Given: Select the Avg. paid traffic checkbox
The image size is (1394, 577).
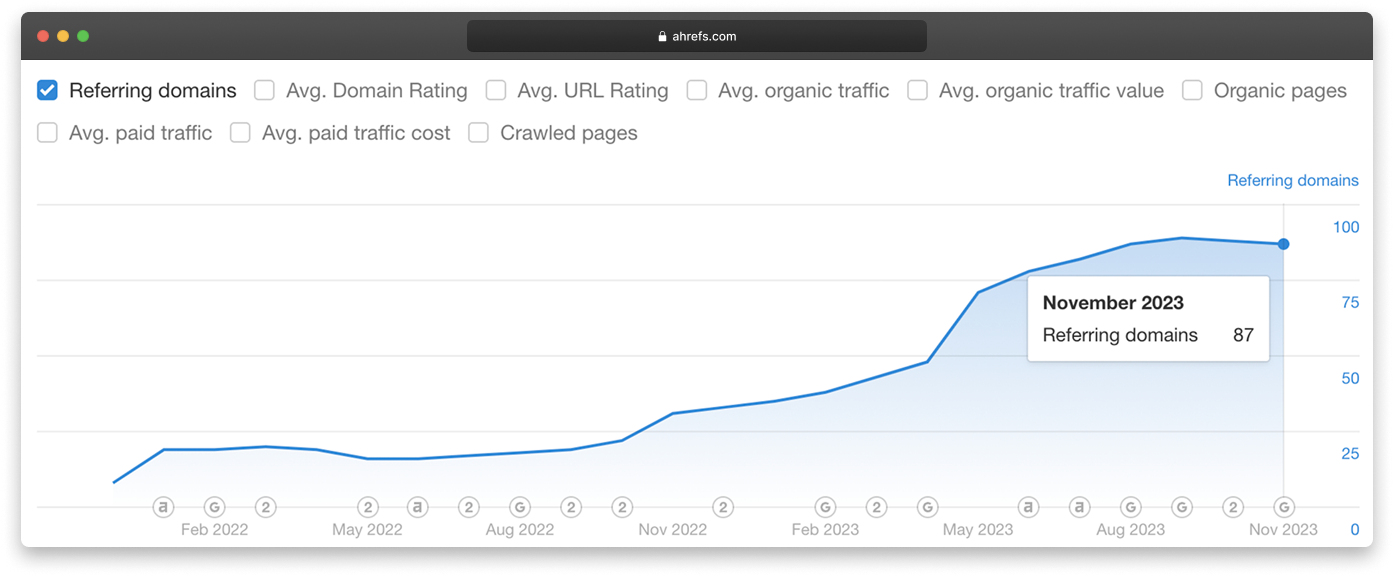Looking at the screenshot, I should (x=47, y=133).
